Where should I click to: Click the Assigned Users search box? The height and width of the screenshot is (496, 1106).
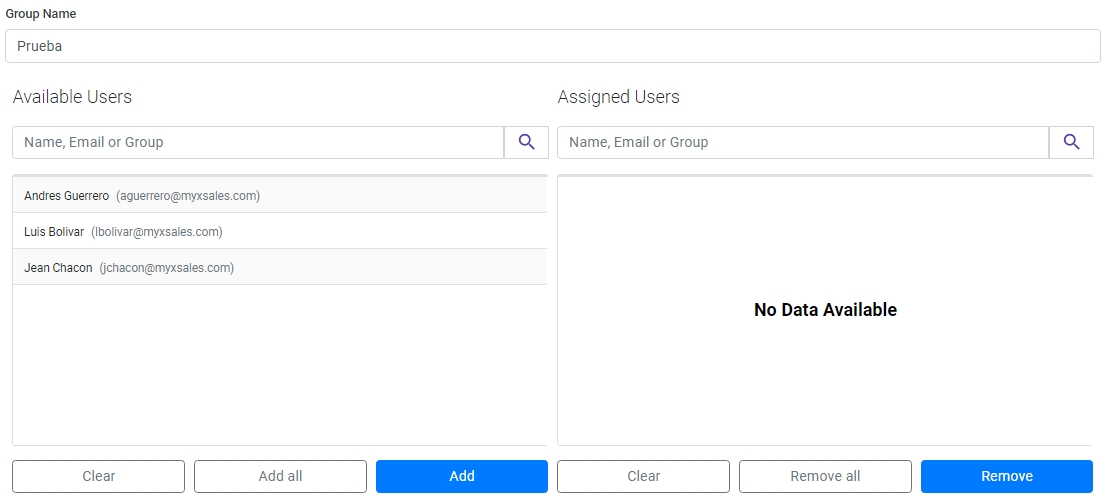803,142
